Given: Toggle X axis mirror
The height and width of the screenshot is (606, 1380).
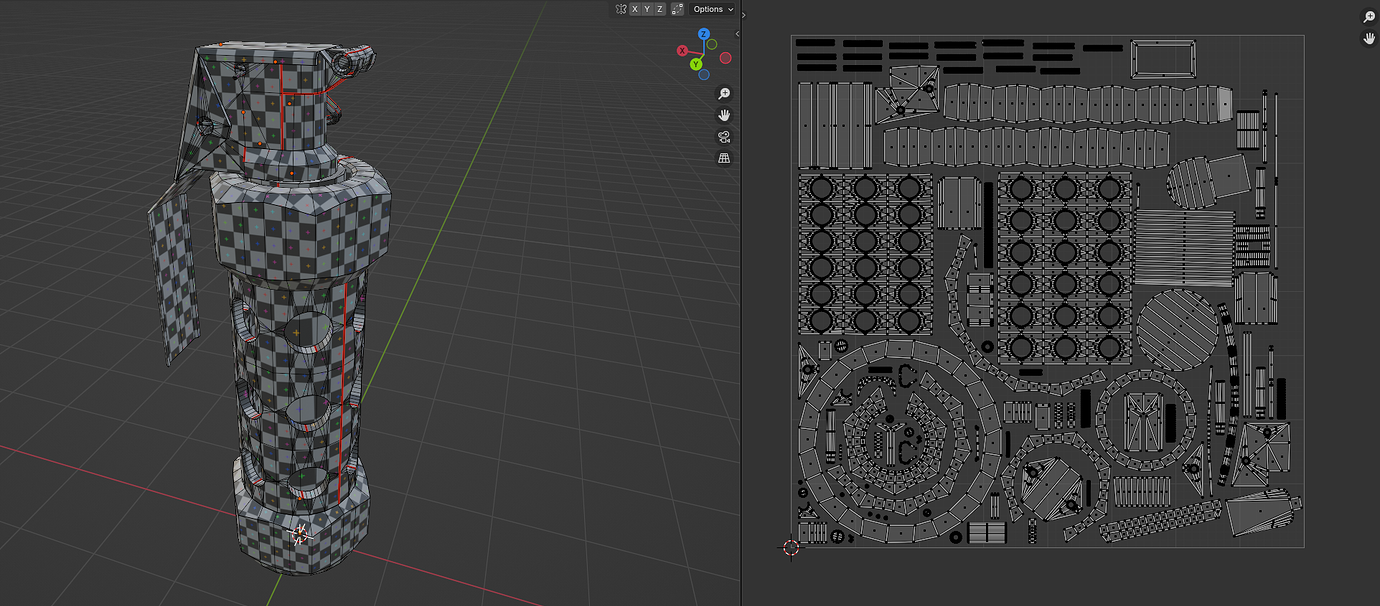Looking at the screenshot, I should pos(634,9).
